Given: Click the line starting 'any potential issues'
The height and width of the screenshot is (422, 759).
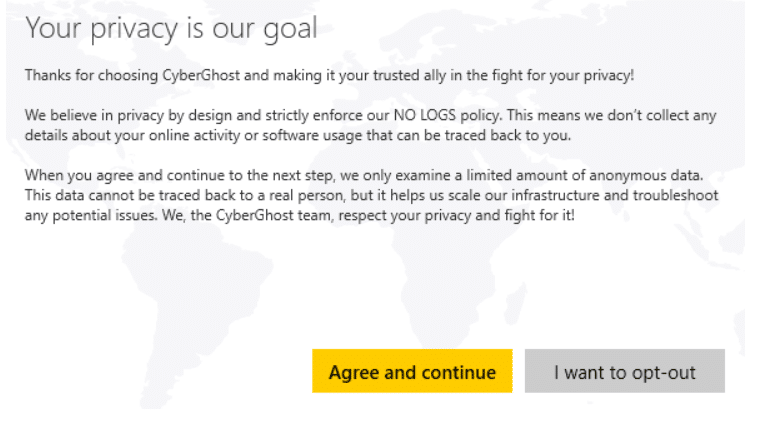Looking at the screenshot, I should (x=300, y=215).
